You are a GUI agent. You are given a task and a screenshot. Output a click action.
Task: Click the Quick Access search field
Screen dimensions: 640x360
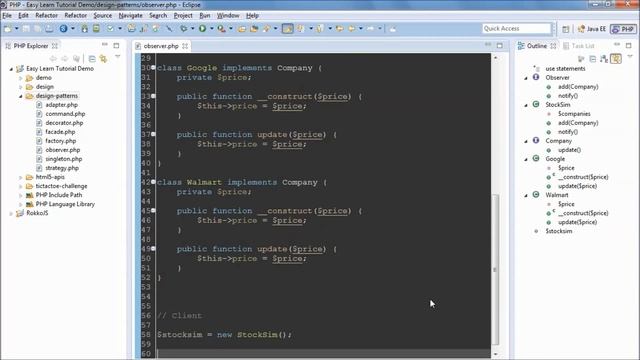point(516,29)
